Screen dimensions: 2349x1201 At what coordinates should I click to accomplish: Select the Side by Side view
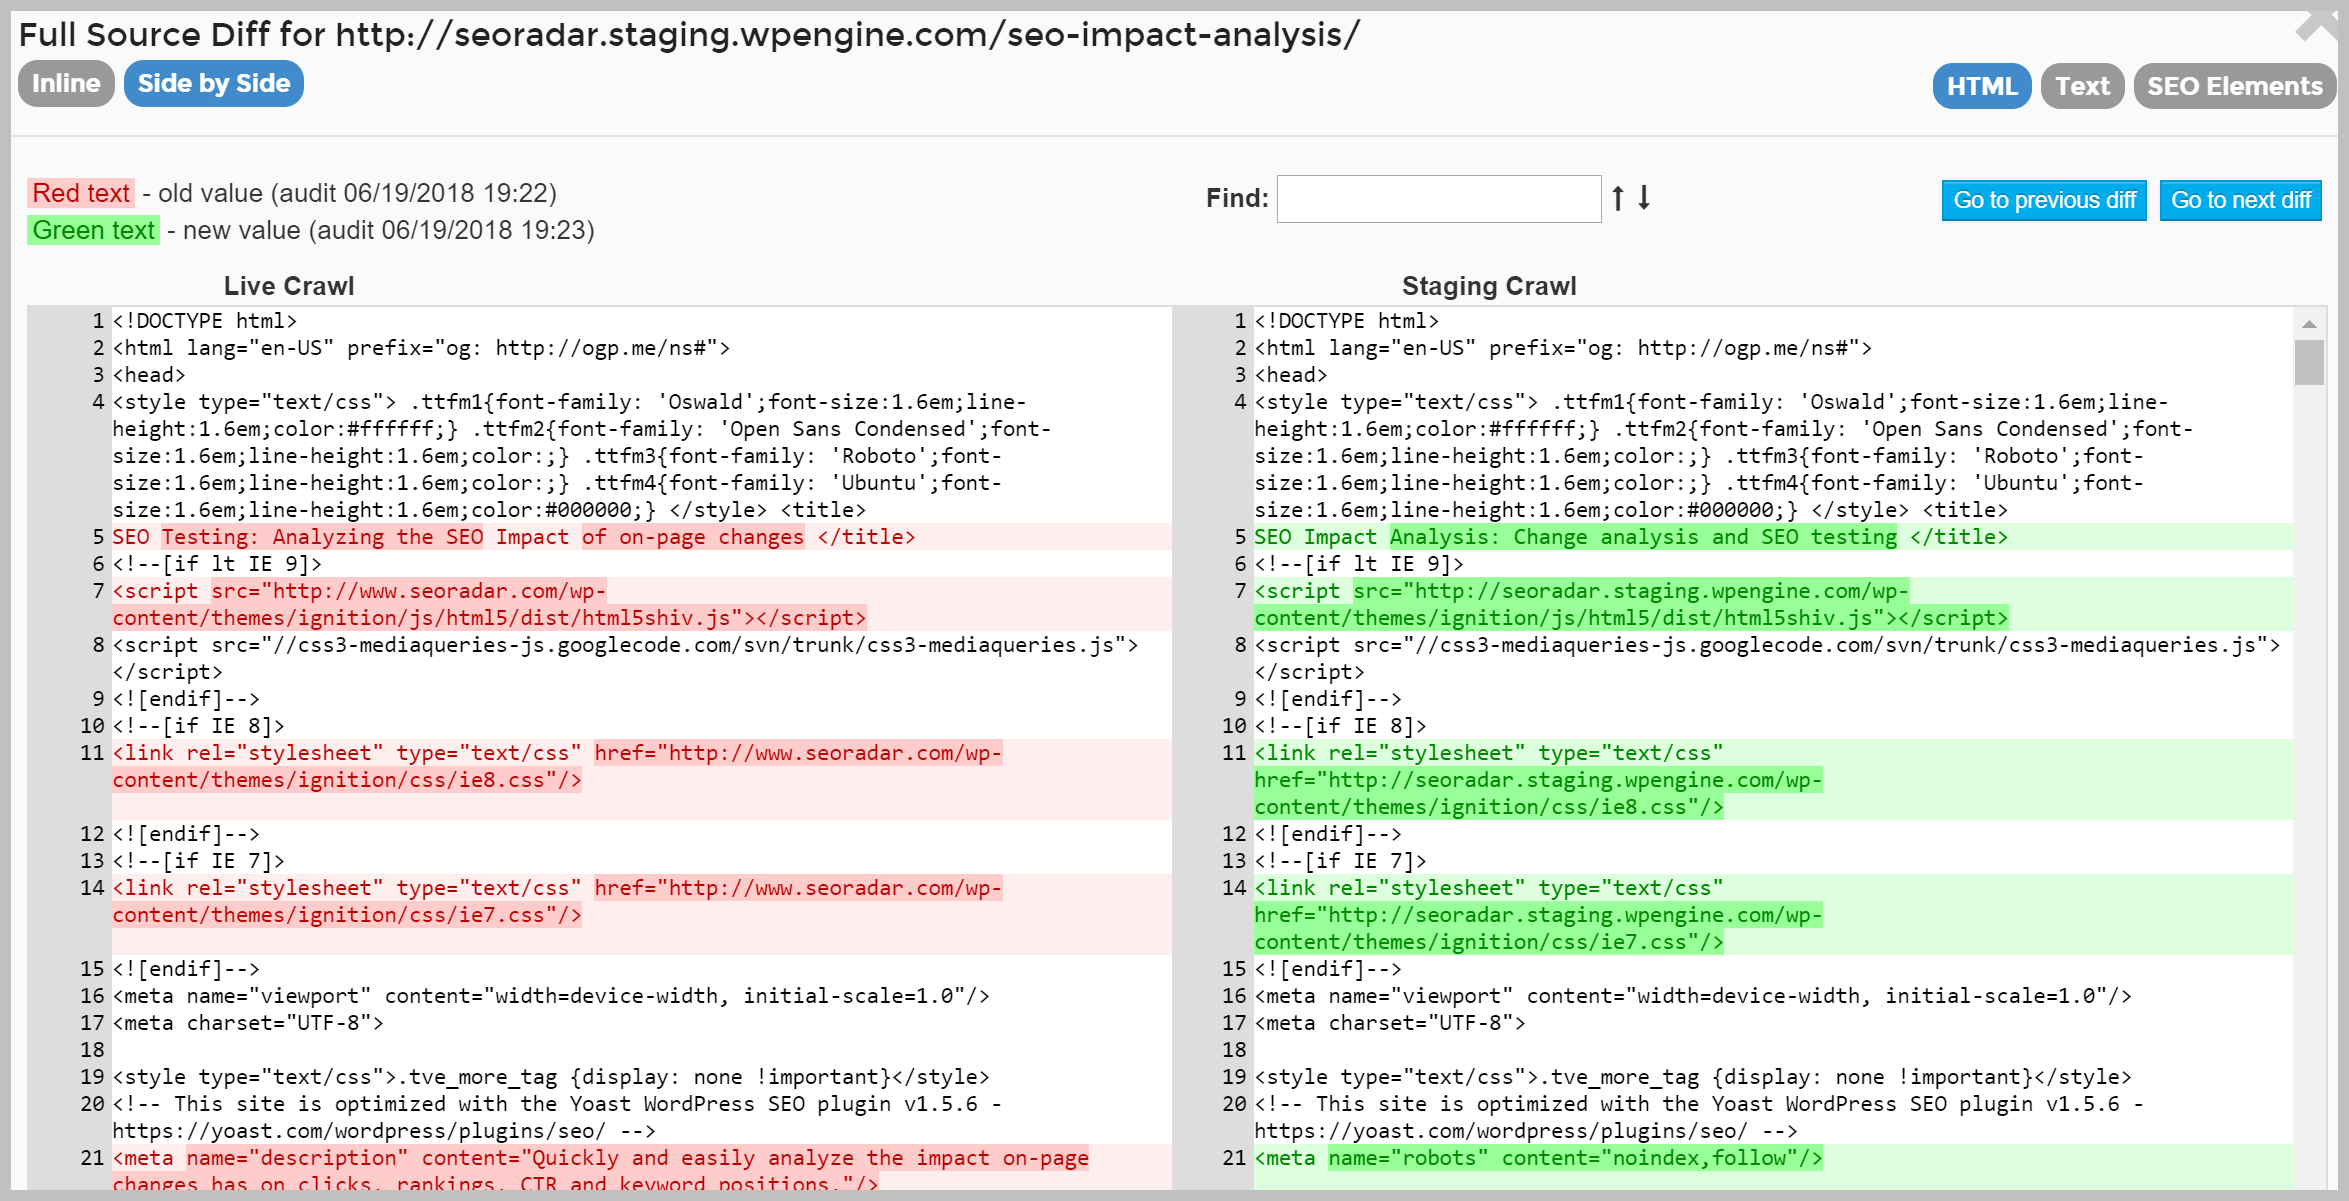pos(214,84)
